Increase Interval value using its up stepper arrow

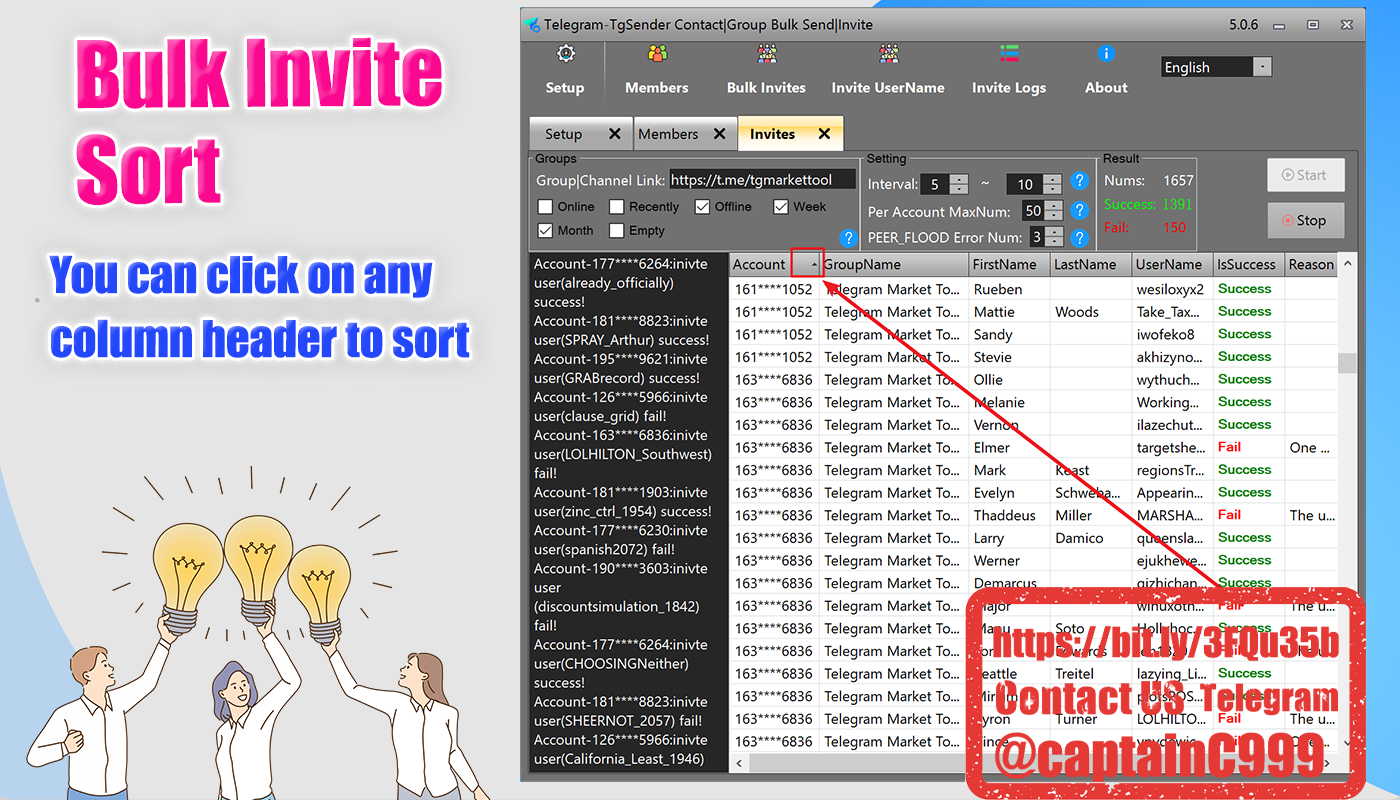tap(958, 179)
